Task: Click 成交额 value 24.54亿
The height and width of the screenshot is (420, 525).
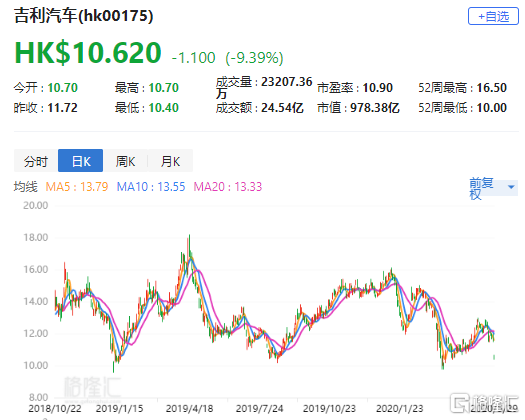Action: point(282,108)
